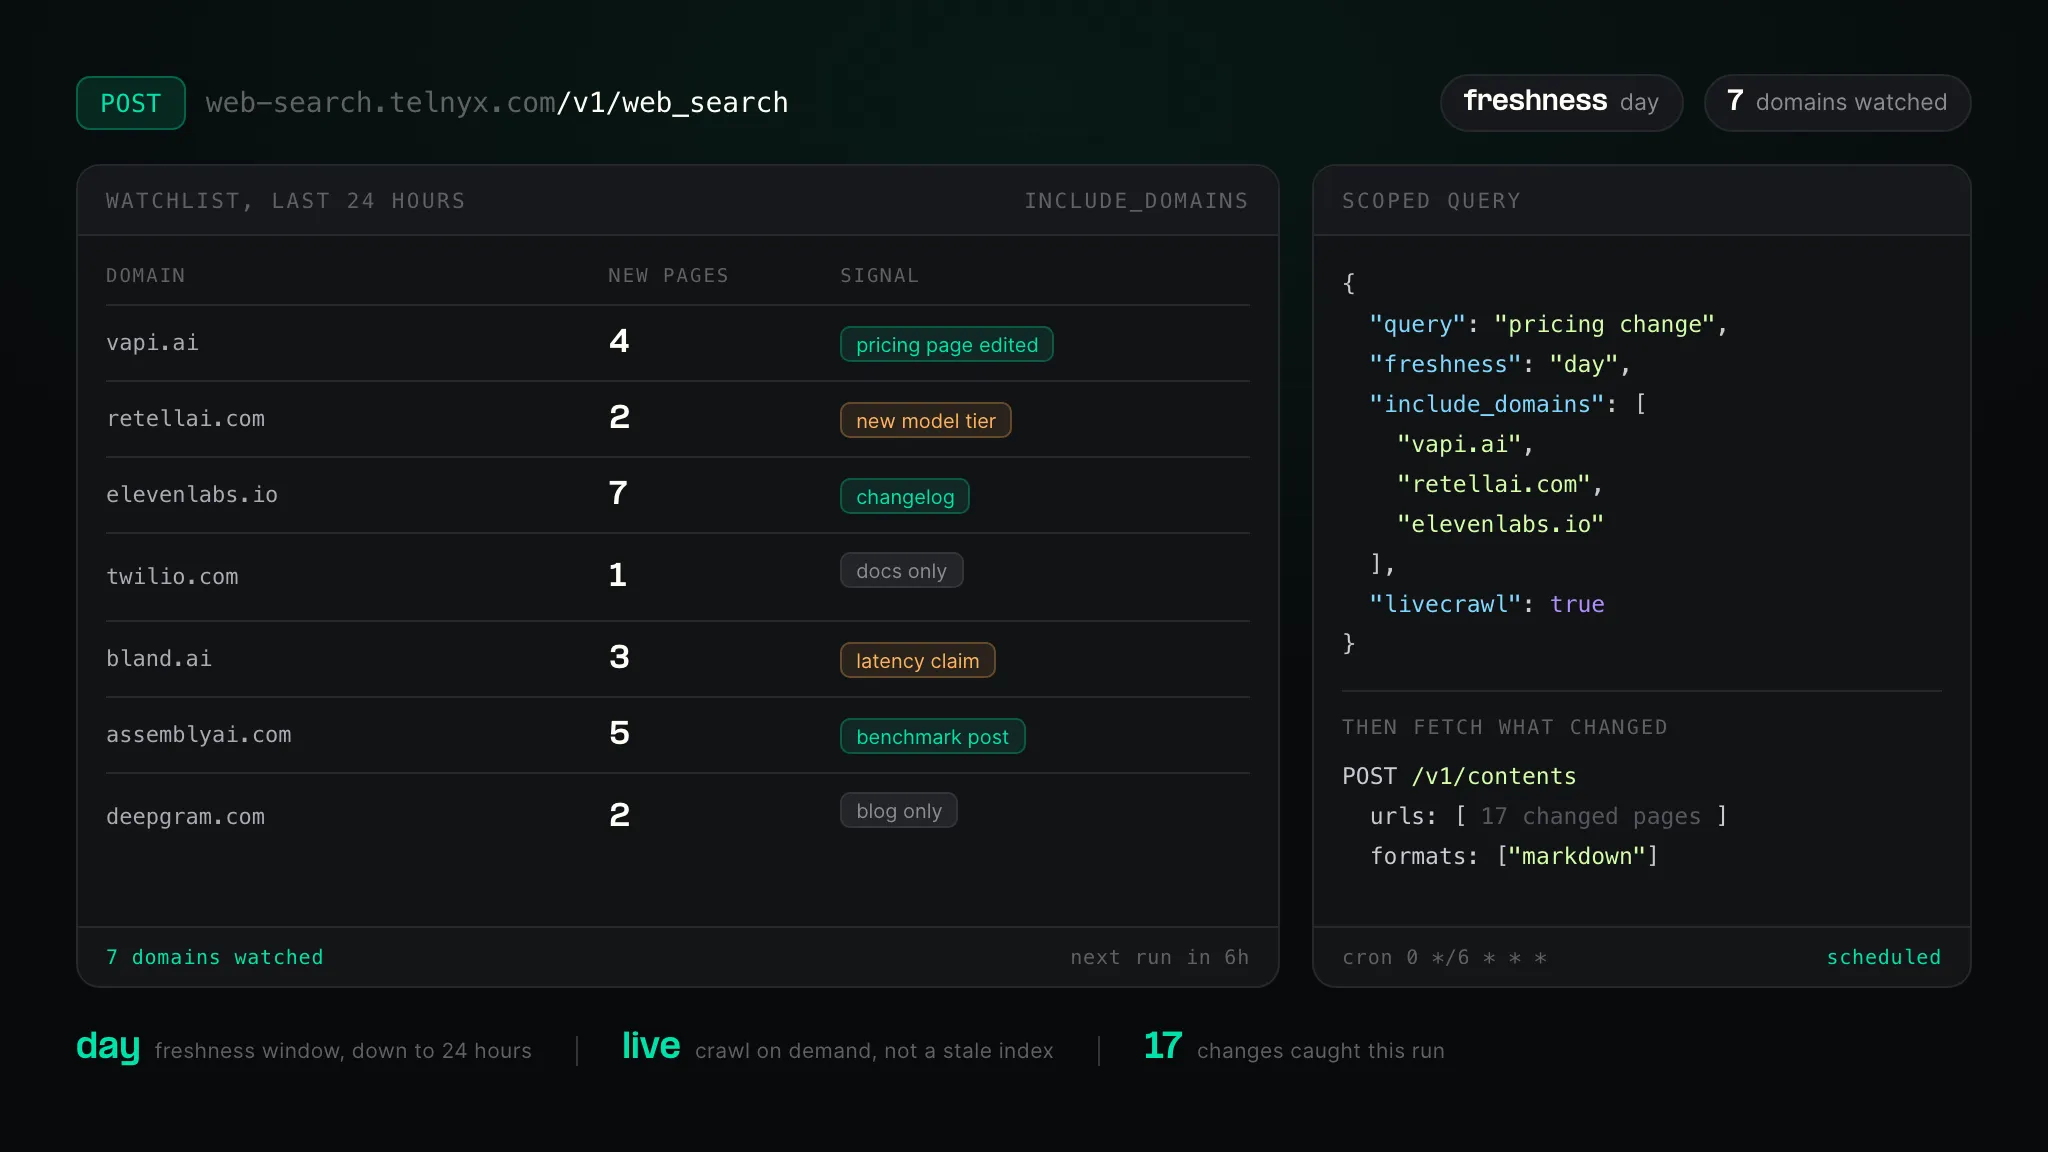Screen dimensions: 2048x1152
Task: Select the bland.ai domain row
Action: [x=678, y=659]
